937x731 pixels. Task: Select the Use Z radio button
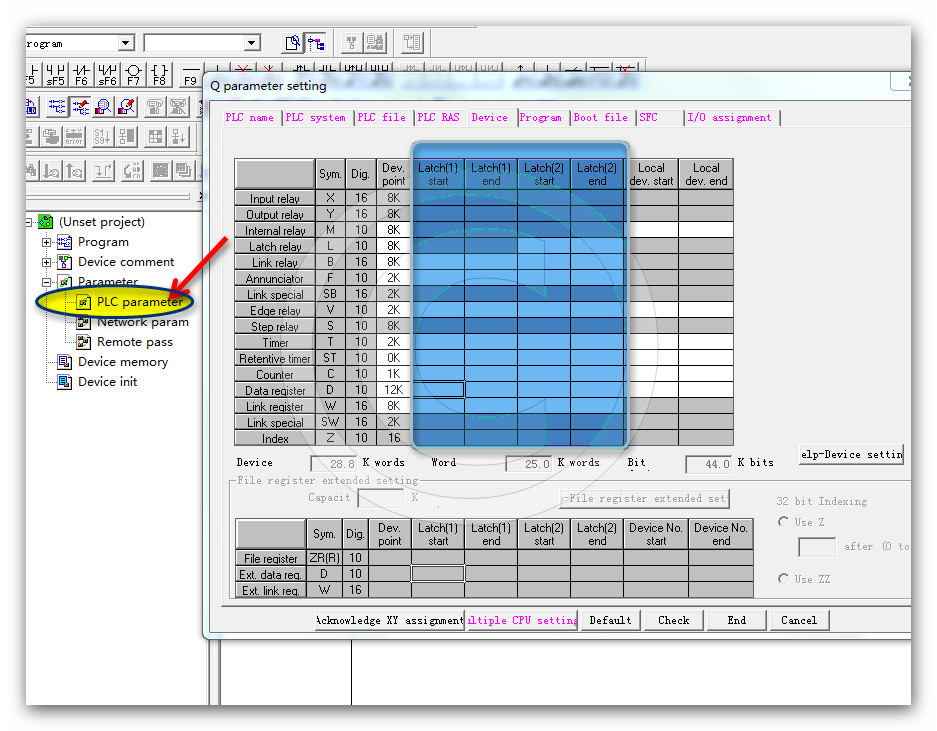[x=783, y=522]
